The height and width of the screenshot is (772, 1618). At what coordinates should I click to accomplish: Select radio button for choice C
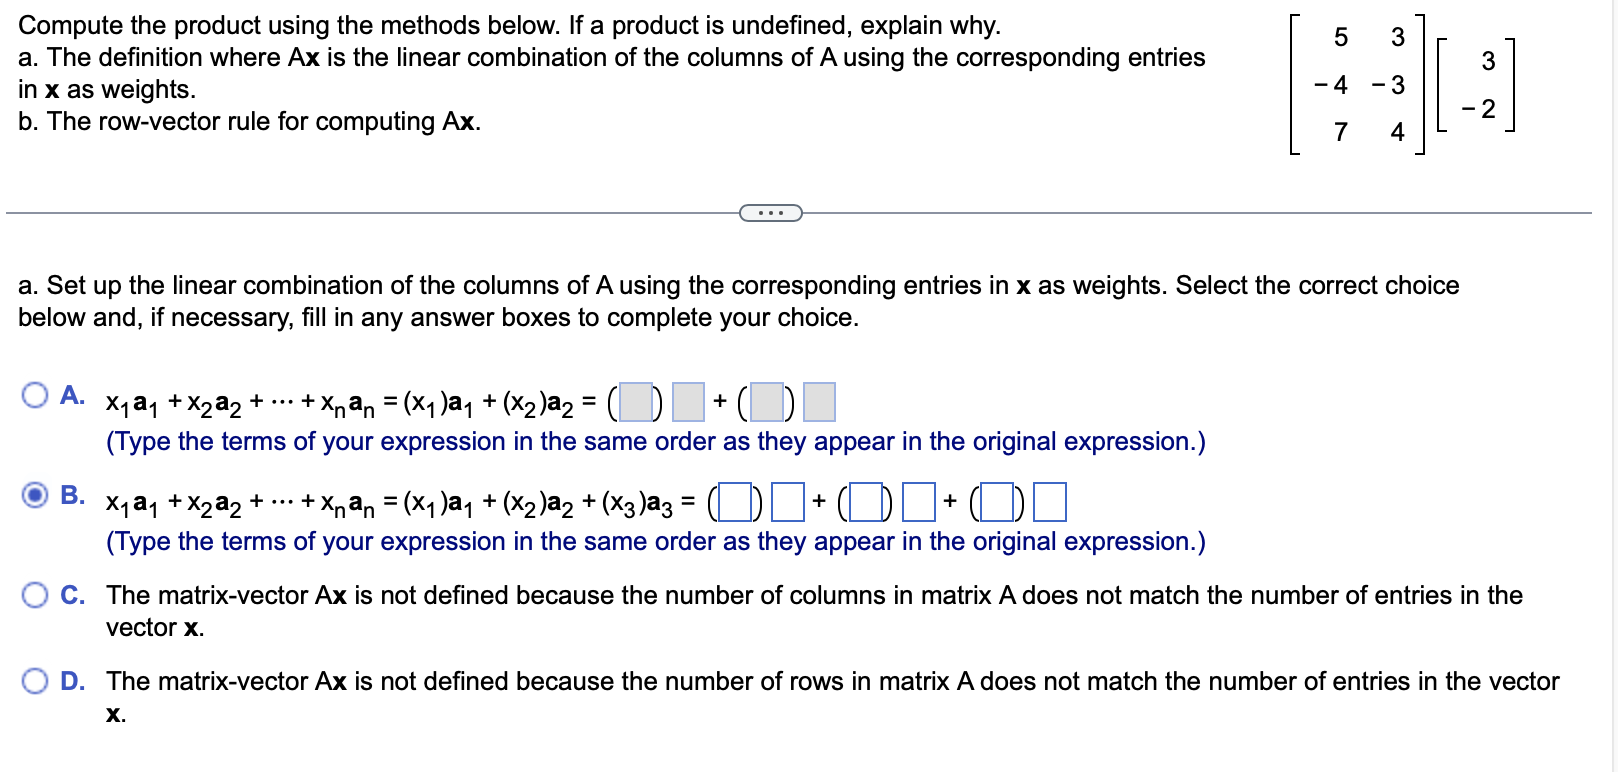coord(37,594)
